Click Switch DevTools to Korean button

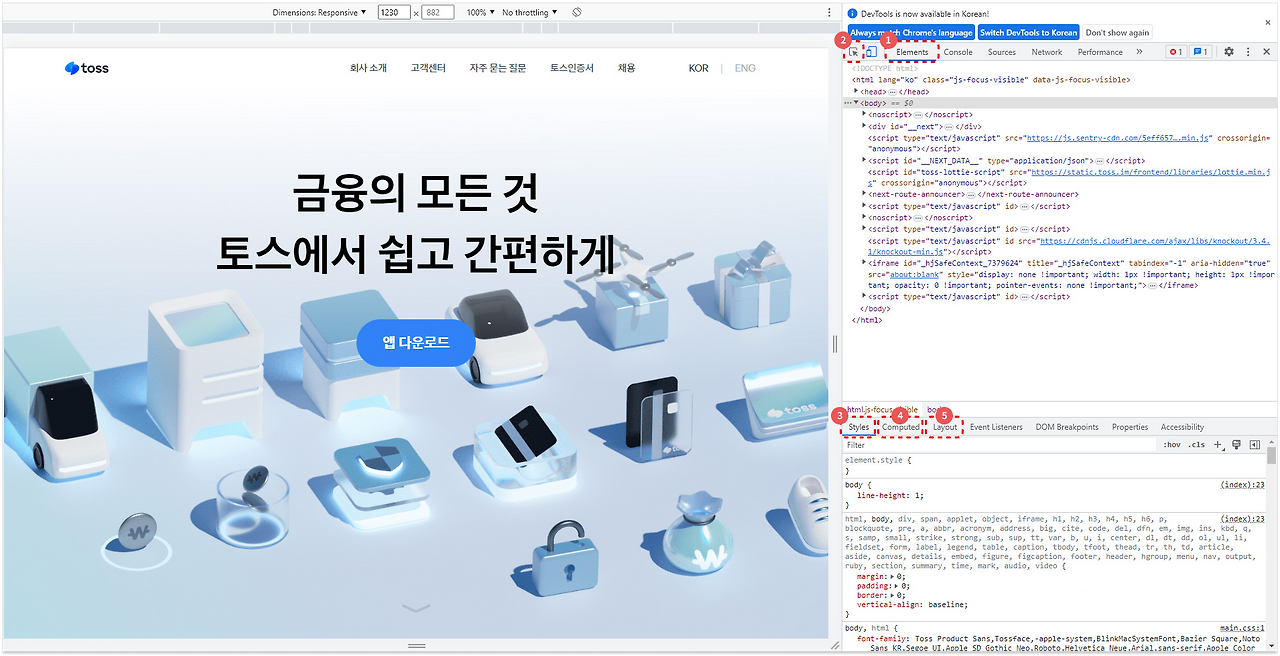(x=1028, y=32)
